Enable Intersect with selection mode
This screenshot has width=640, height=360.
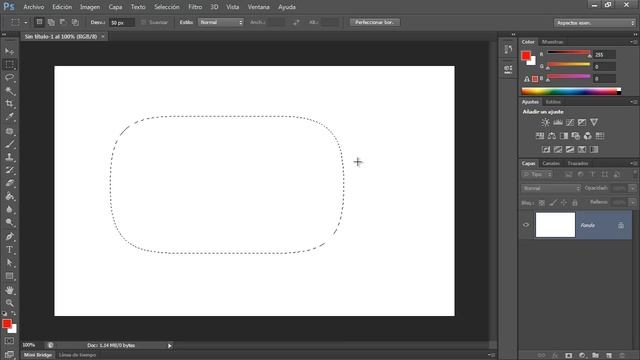[x=75, y=22]
